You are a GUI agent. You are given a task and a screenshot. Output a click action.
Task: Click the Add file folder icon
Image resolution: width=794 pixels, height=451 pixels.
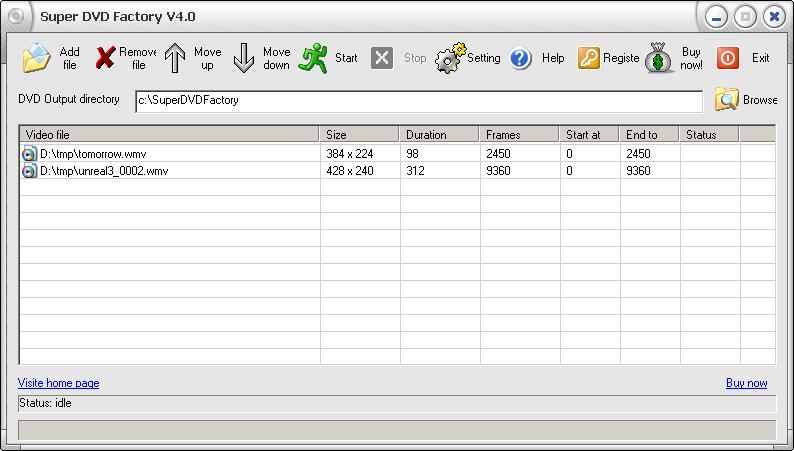(36, 58)
